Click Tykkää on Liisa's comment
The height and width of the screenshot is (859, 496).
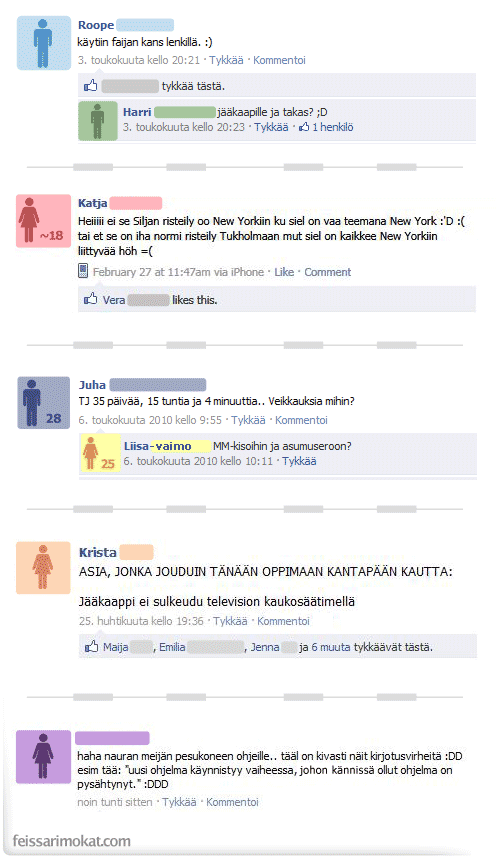(299, 461)
